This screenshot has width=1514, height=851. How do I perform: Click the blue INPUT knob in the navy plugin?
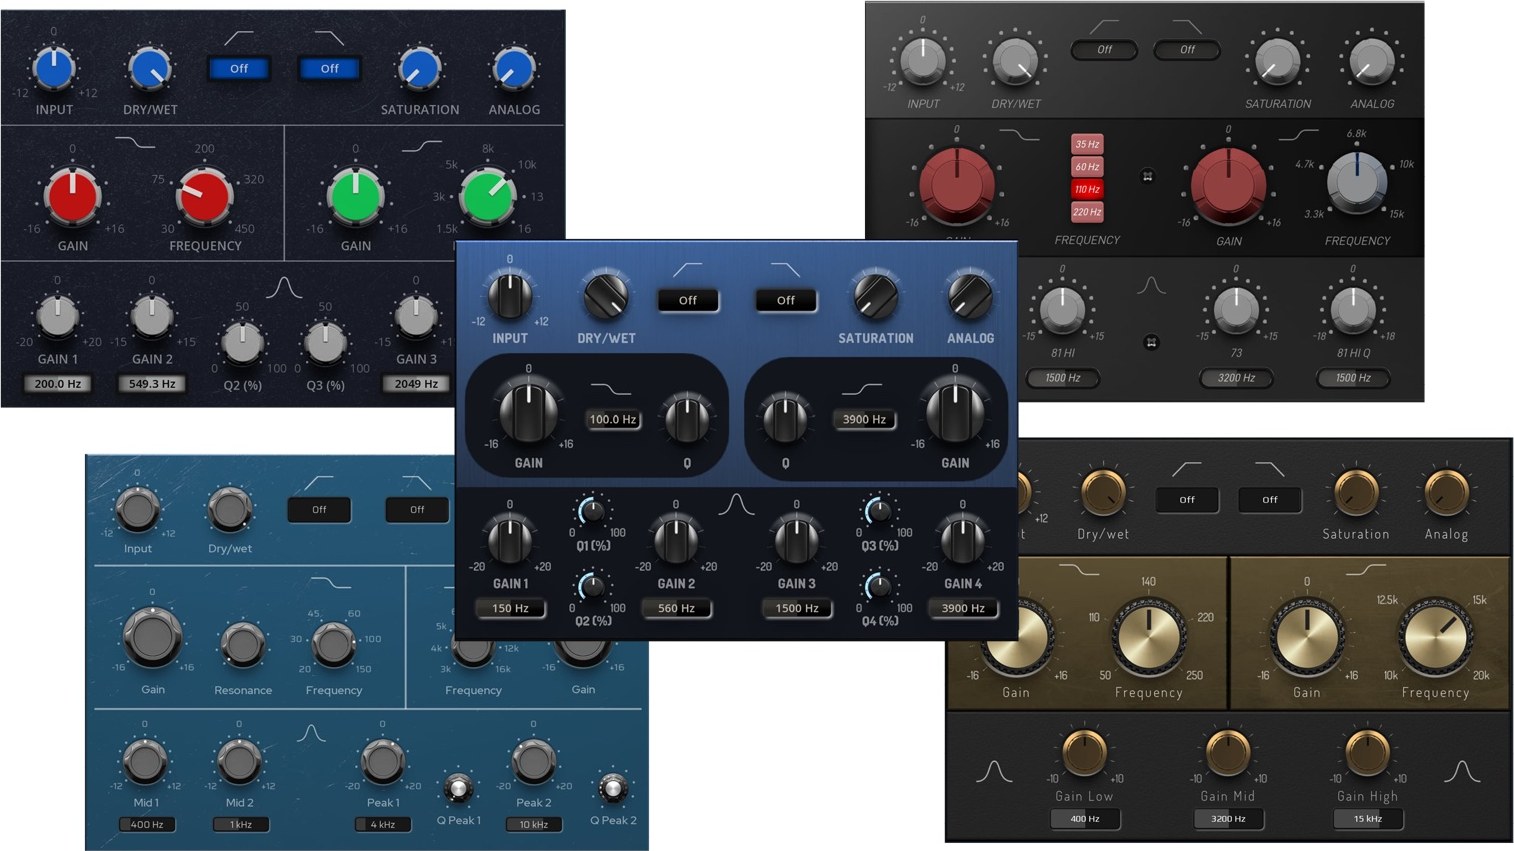click(x=54, y=68)
